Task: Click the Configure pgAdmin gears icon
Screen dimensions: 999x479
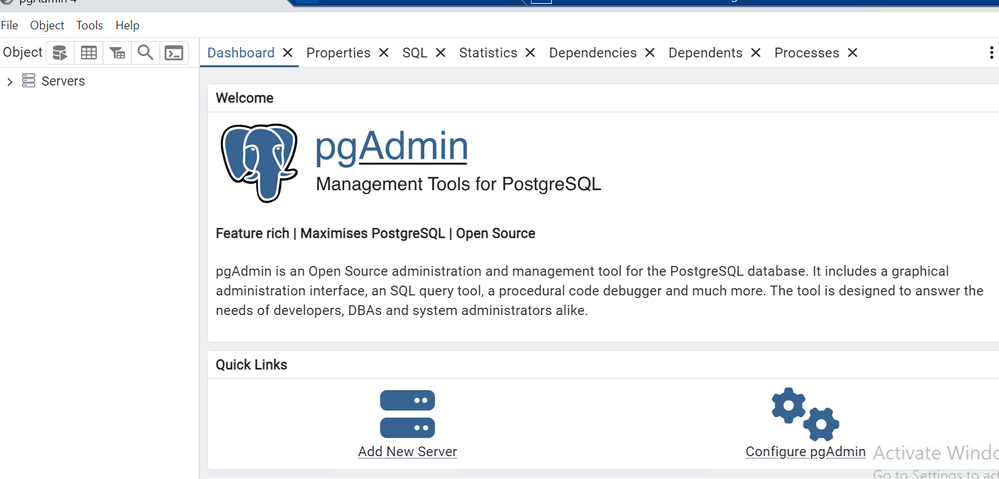Action: (805, 414)
